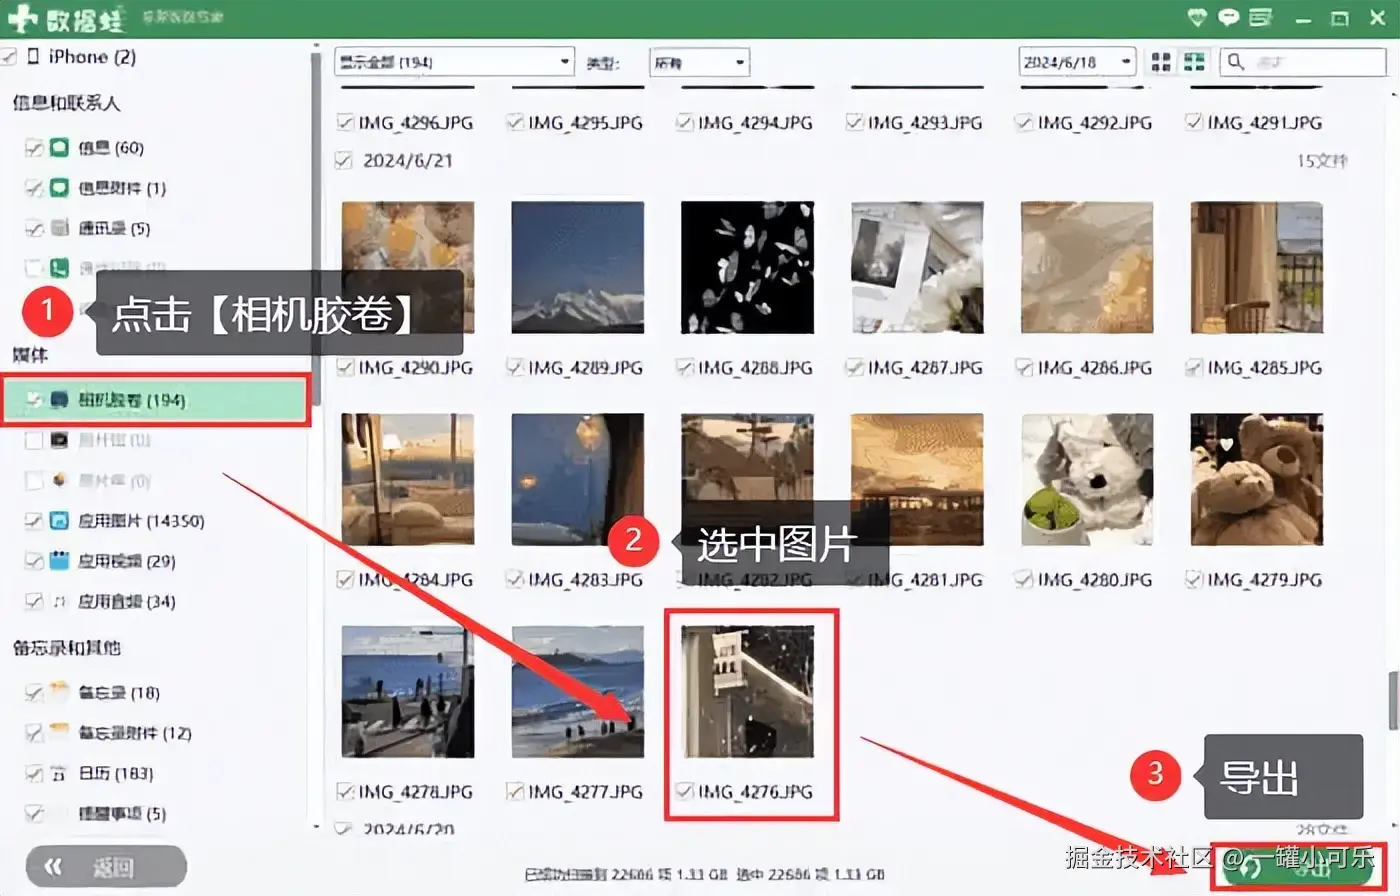1400x896 pixels.
Task: Click the IMG_4287.JPG file name
Action: click(x=925, y=368)
